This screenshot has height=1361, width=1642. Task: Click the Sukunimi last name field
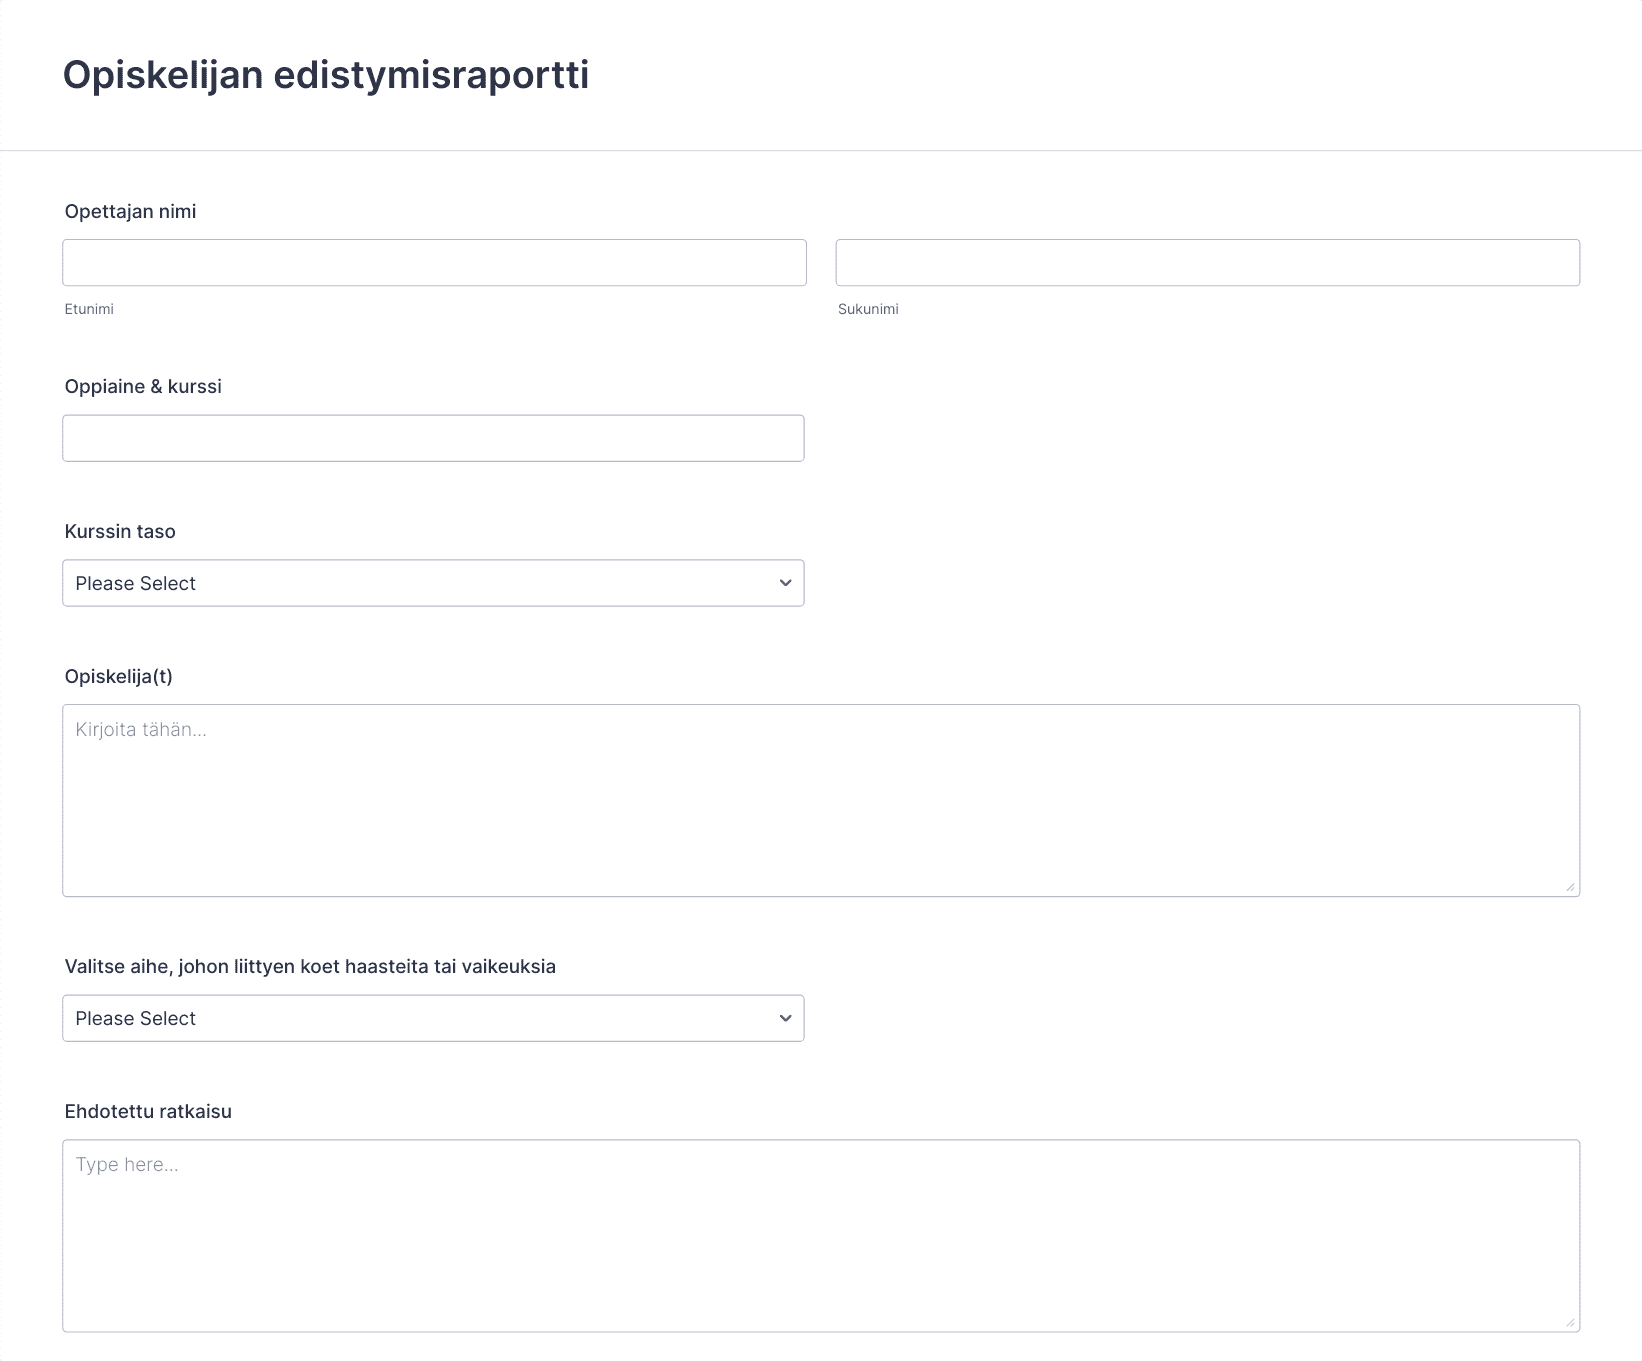(1208, 263)
